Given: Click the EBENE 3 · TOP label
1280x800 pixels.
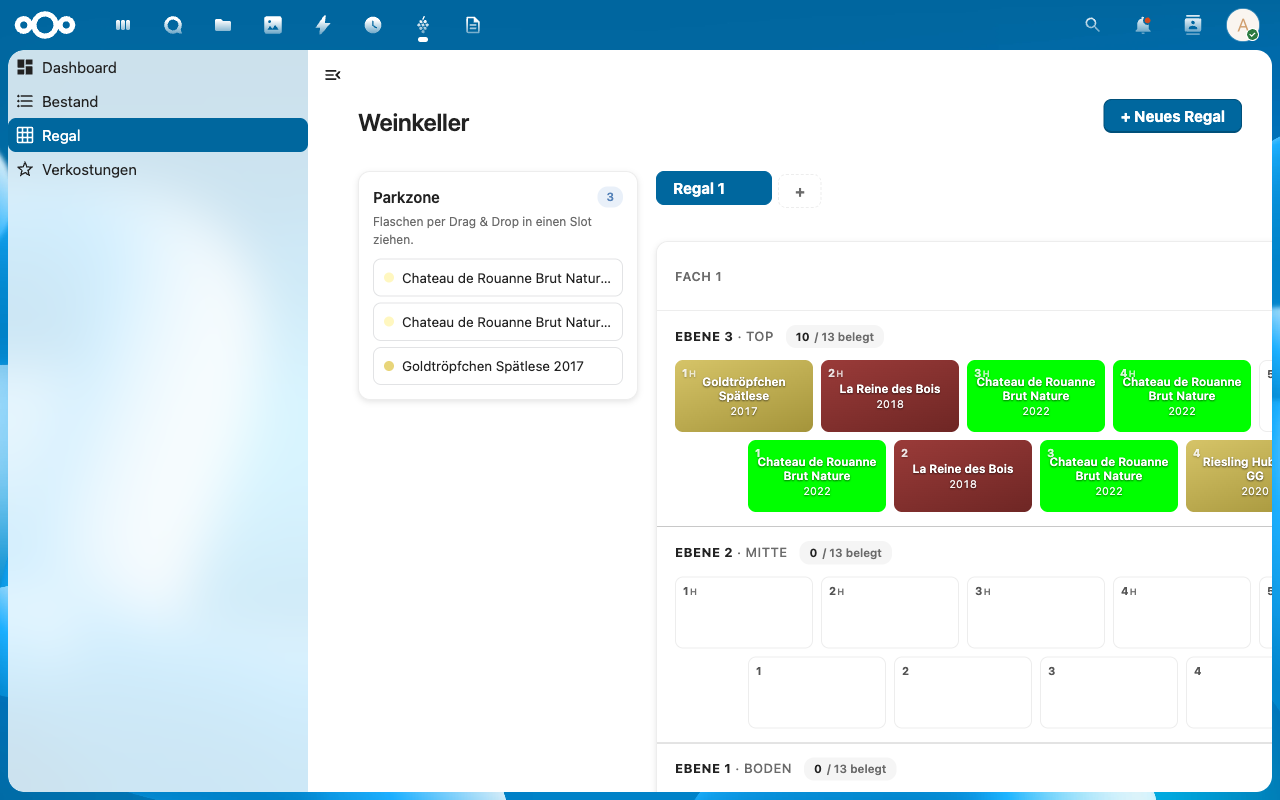Looking at the screenshot, I should tap(724, 337).
